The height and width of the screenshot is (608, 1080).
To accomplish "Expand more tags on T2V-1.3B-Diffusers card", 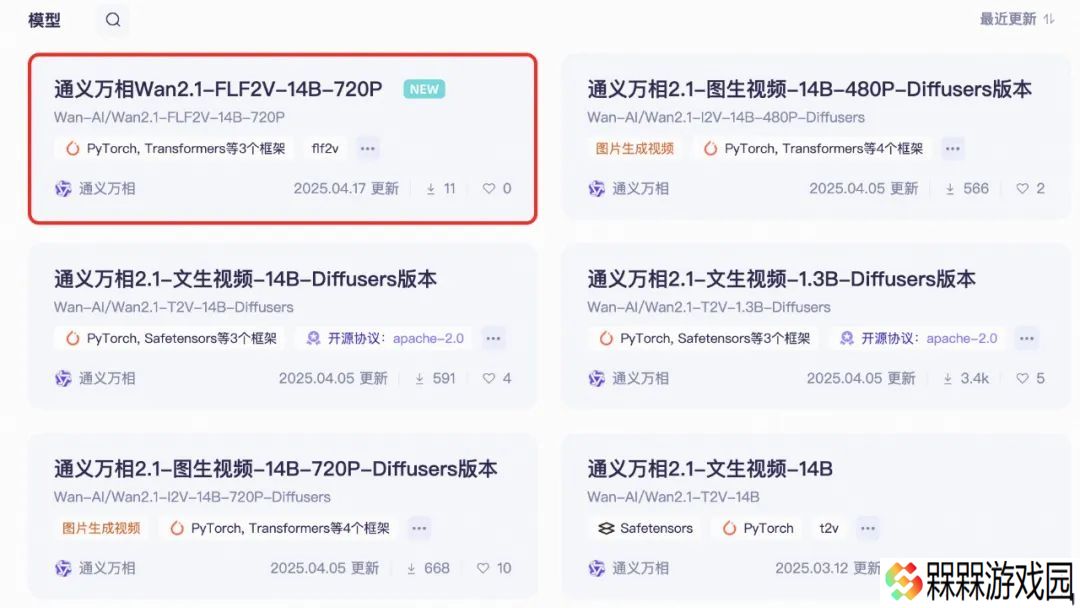I will (x=1027, y=338).
